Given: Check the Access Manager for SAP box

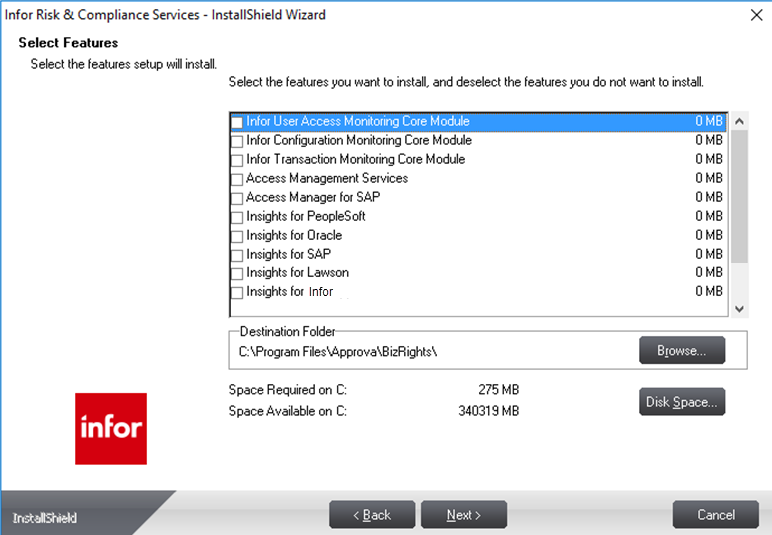Looking at the screenshot, I should [x=237, y=198].
